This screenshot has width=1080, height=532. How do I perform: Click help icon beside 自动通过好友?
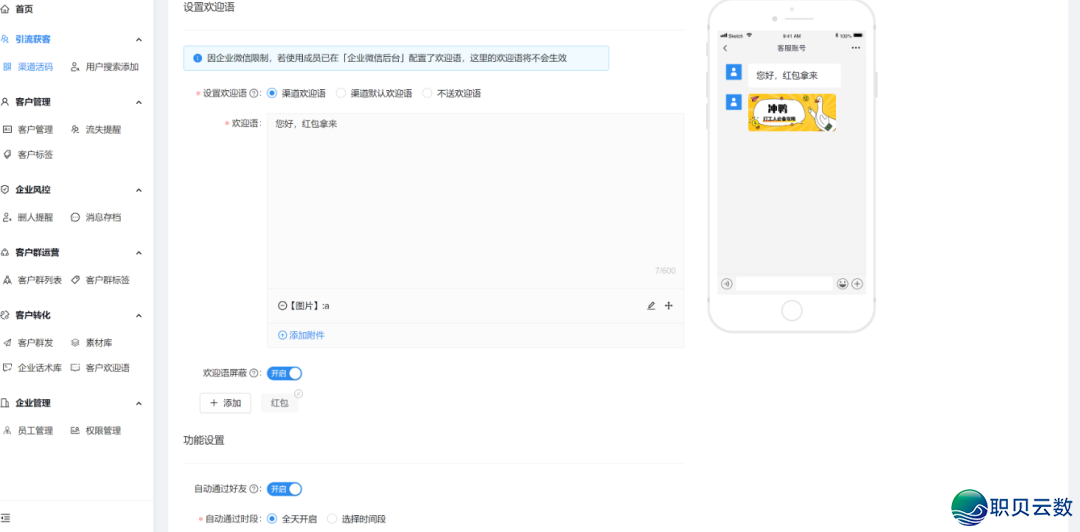[x=253, y=489]
